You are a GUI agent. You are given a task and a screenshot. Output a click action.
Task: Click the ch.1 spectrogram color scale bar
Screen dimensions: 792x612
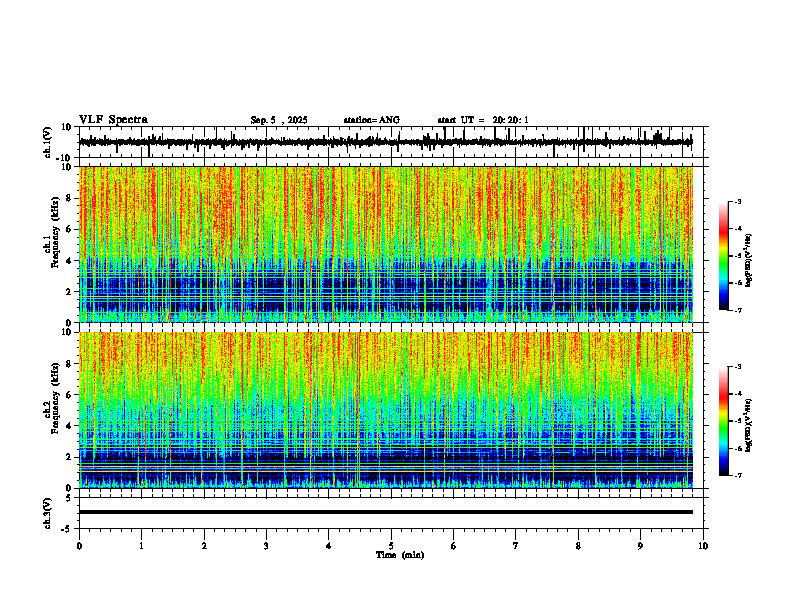[x=723, y=256]
